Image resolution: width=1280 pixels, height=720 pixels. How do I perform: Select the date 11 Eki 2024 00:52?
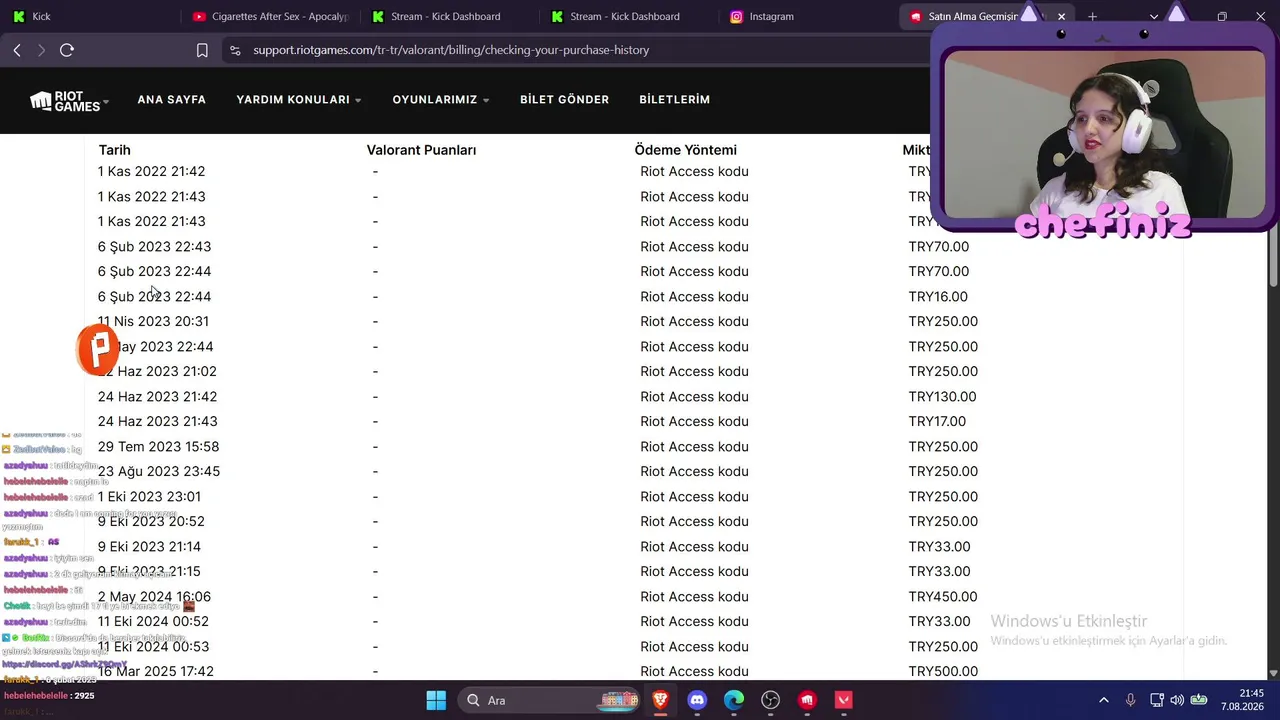[153, 621]
